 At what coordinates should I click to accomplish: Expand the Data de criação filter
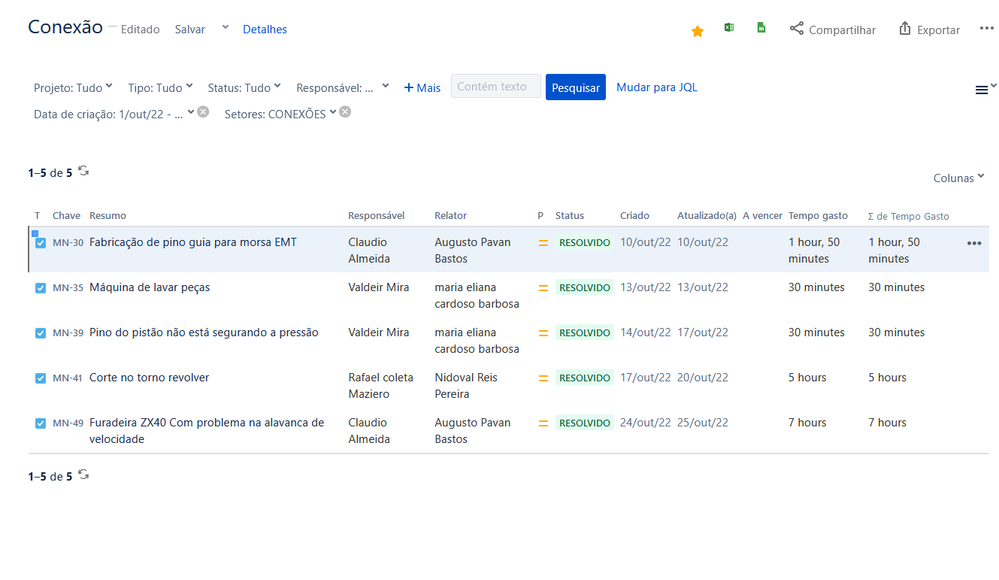point(114,113)
